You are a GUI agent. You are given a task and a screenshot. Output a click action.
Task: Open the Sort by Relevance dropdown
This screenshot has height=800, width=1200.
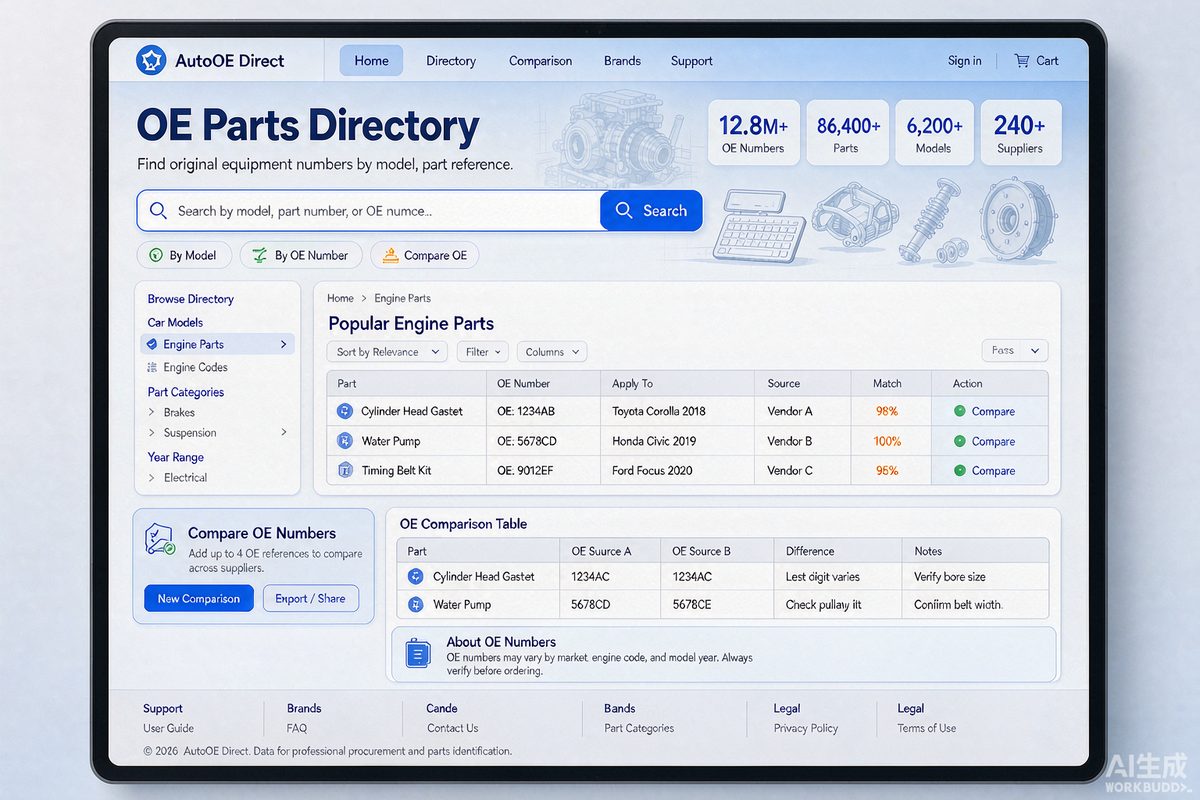click(387, 352)
